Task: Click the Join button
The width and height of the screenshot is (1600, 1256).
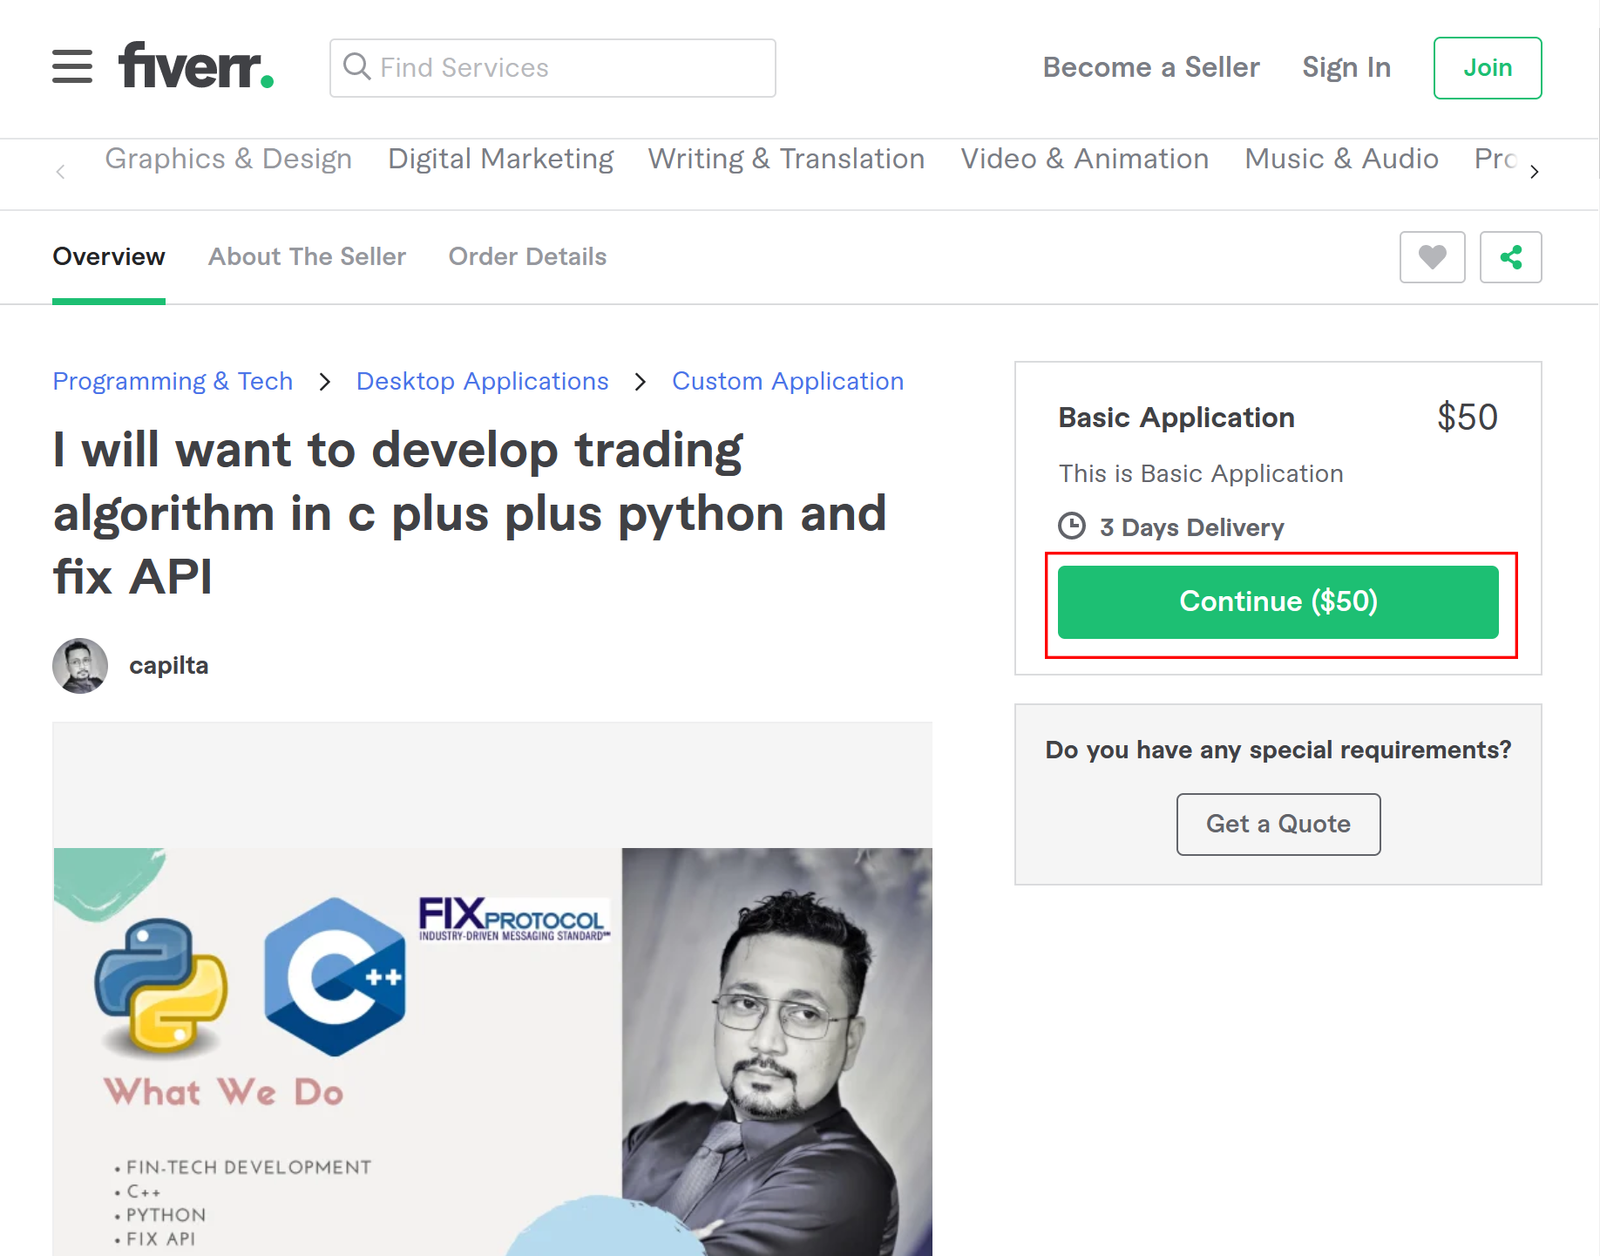Action: 1487,68
